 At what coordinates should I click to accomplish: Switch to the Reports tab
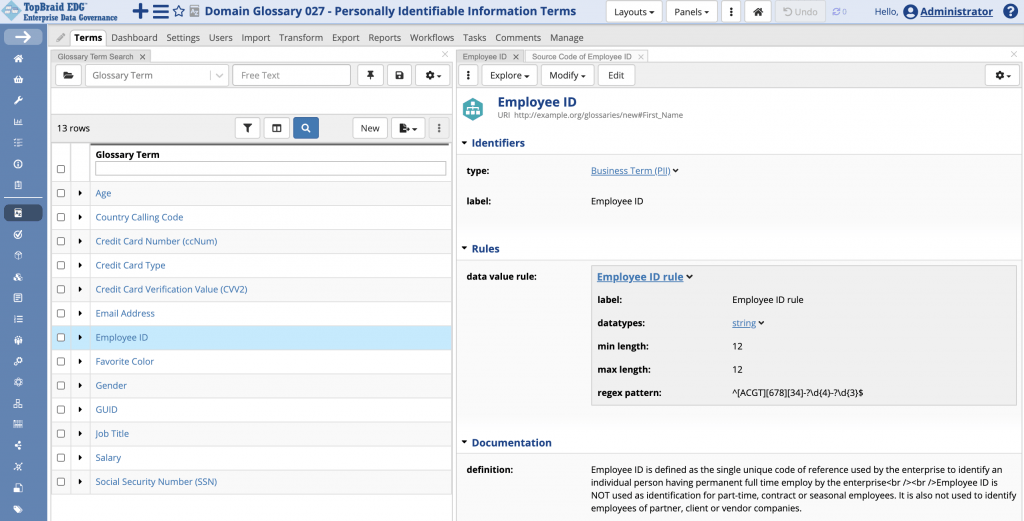point(385,38)
